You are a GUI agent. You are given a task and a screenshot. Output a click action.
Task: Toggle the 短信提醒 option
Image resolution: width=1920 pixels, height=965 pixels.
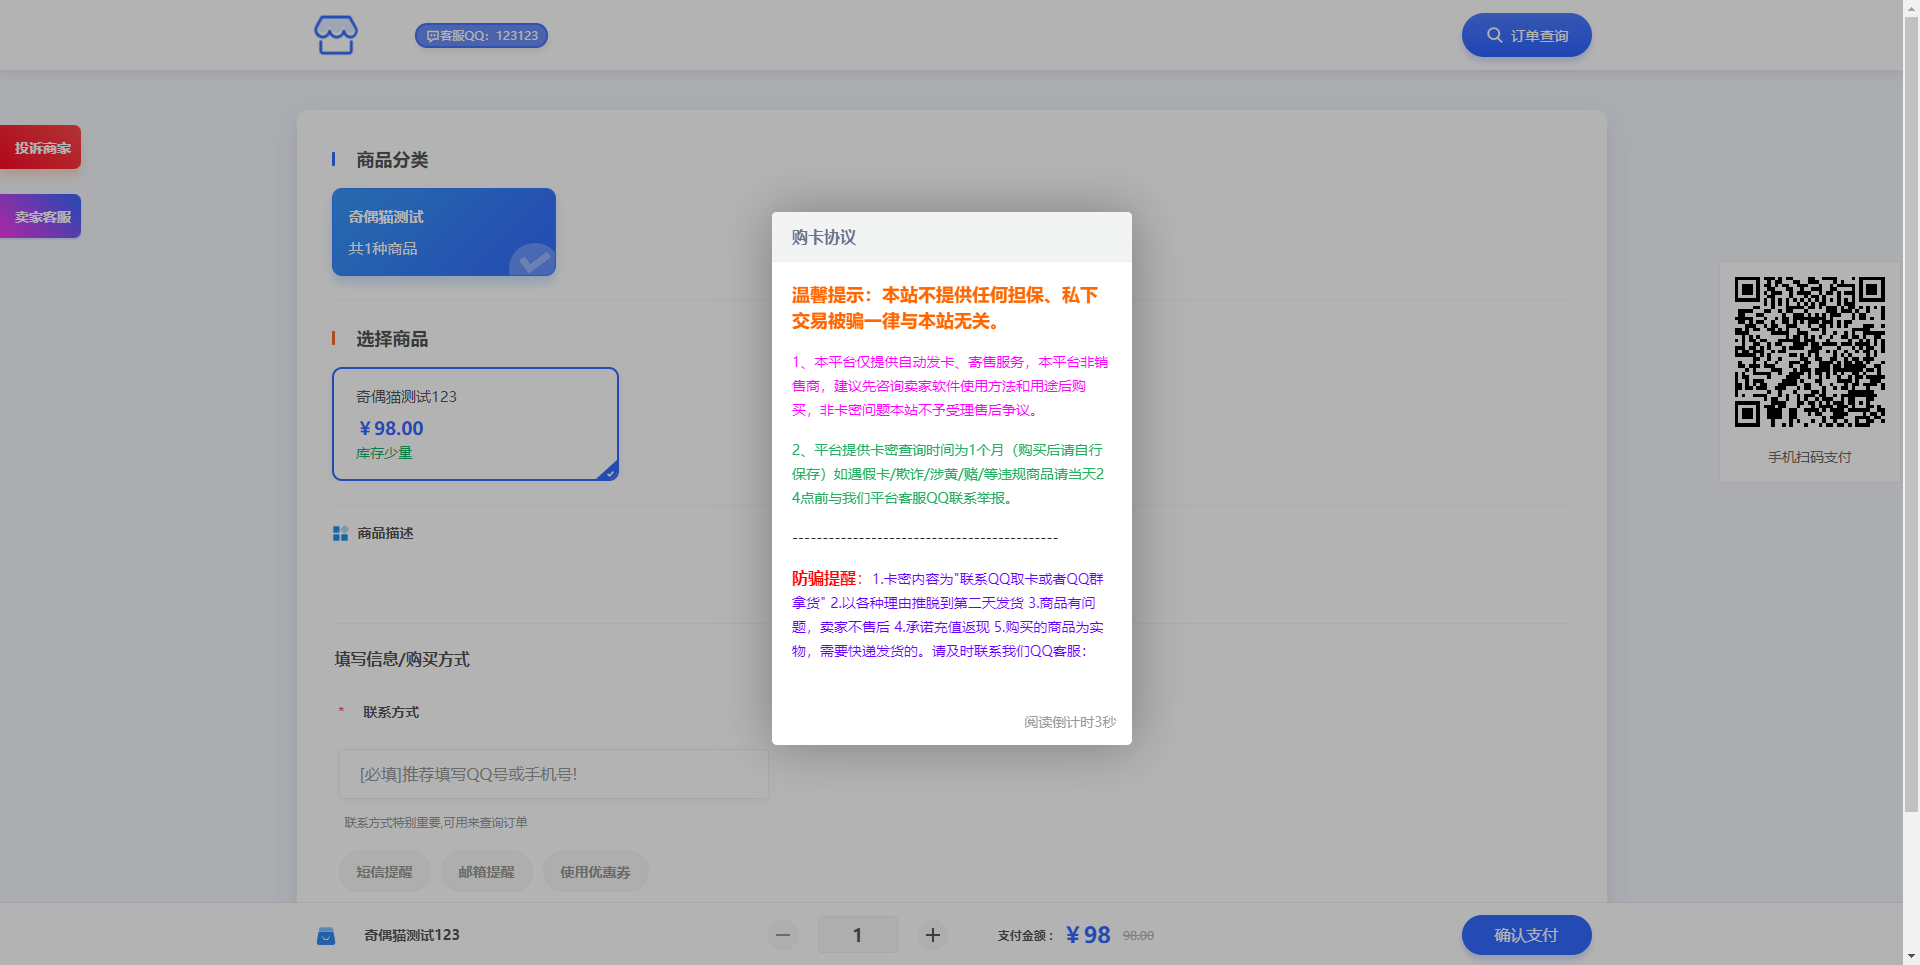point(385,872)
